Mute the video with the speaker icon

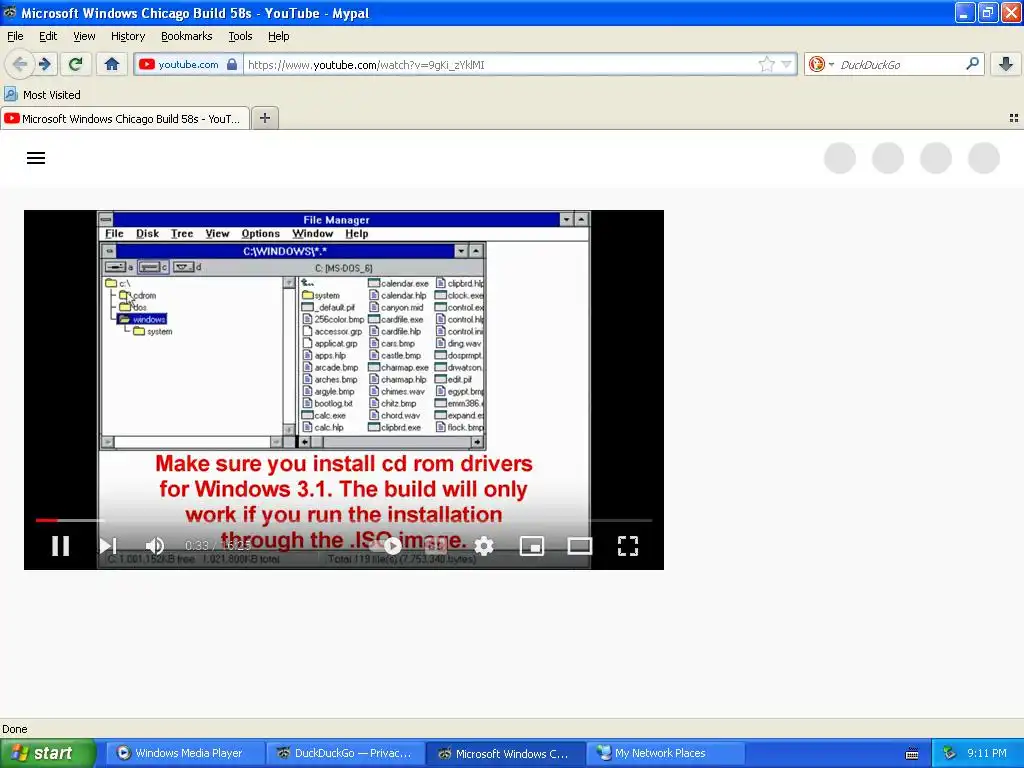pos(155,545)
